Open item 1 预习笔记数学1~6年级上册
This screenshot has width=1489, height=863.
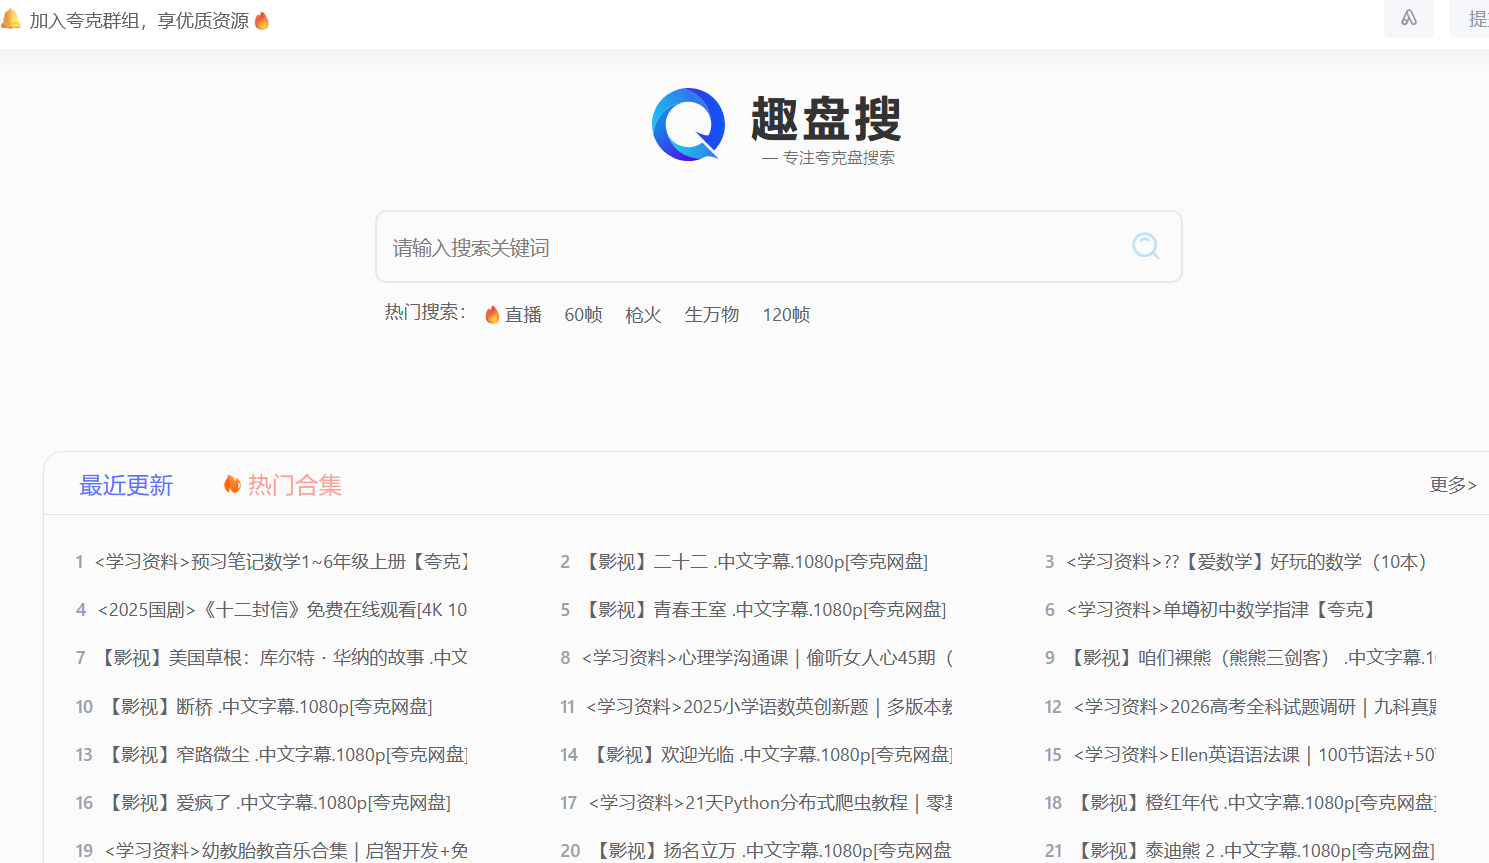click(281, 562)
